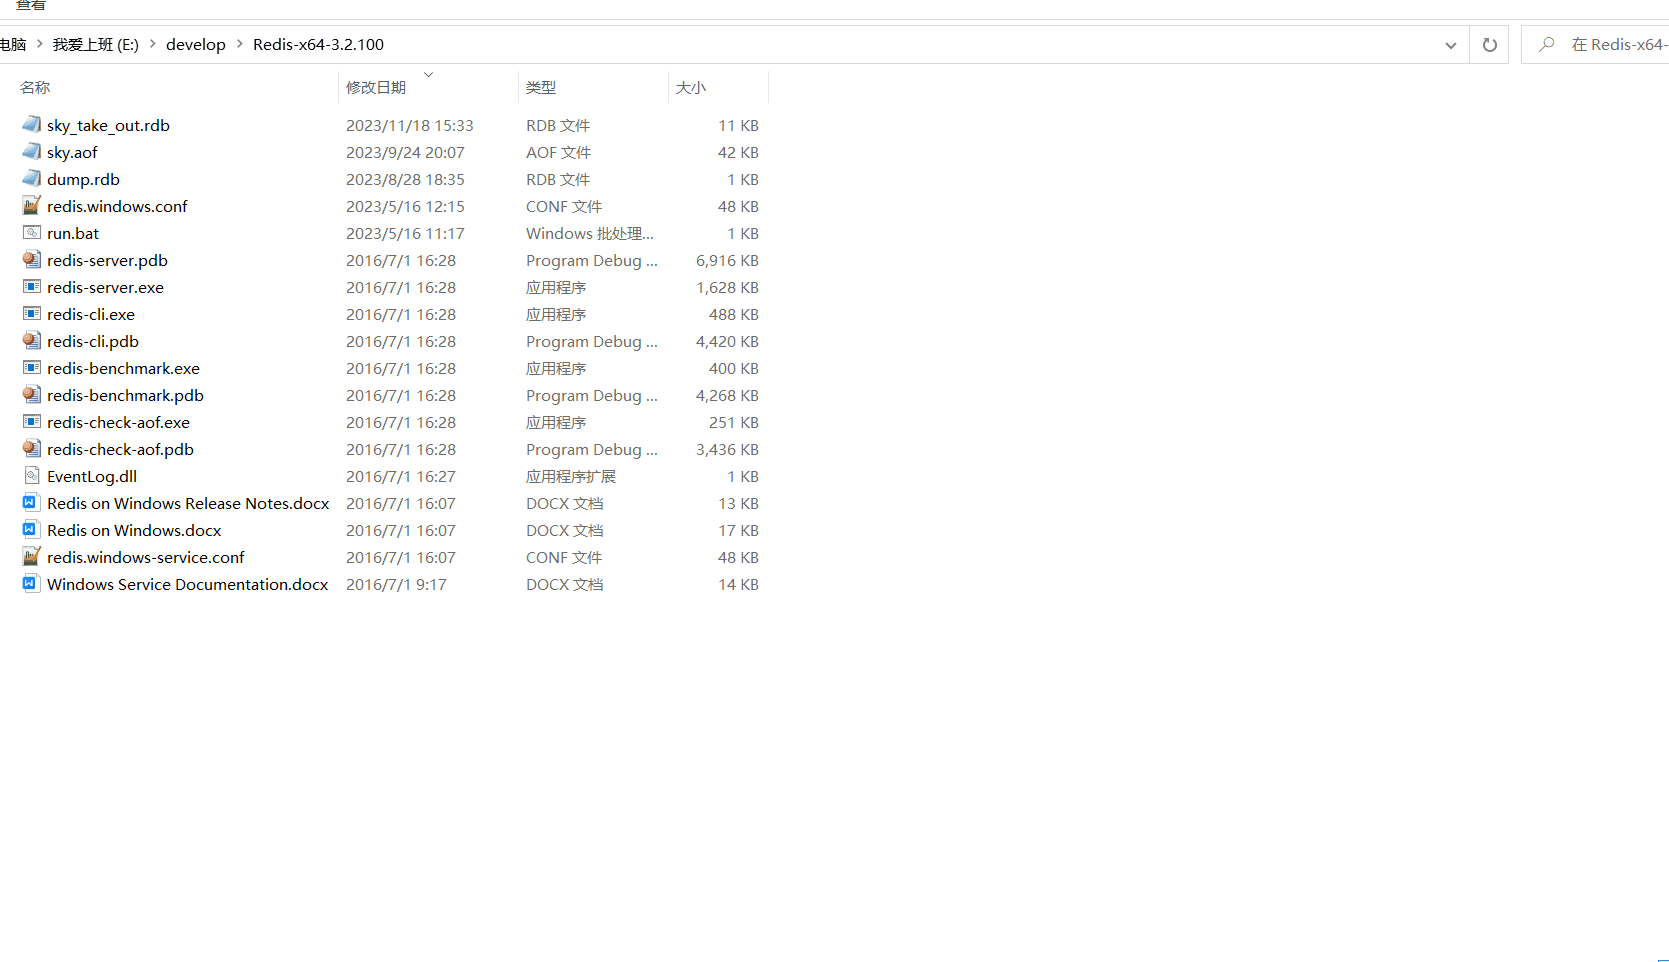1669x962 pixels.
Task: Select the file name EventLog.dll
Action: pos(92,476)
